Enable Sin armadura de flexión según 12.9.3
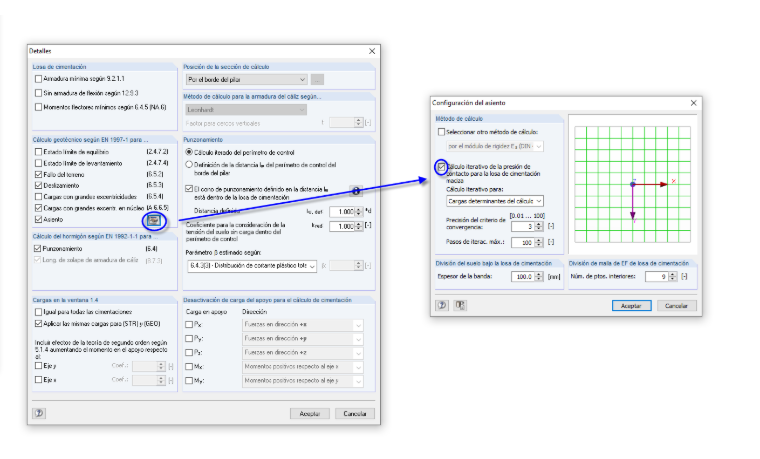Screen dimensions: 760x459 (x=38, y=93)
